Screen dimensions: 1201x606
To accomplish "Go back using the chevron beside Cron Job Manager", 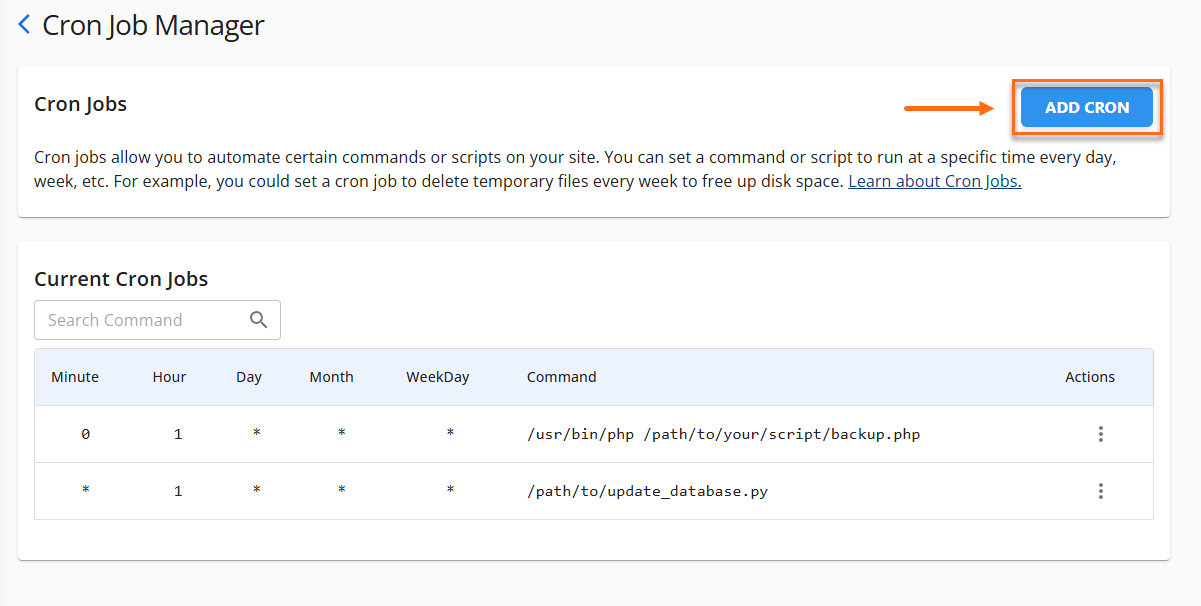I will coord(24,25).
